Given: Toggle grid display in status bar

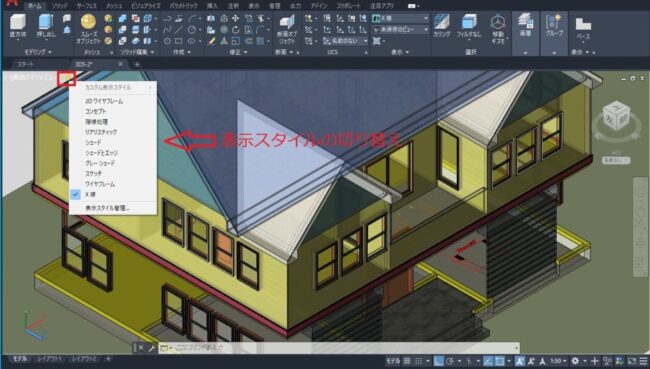Looking at the screenshot, I should (x=407, y=361).
